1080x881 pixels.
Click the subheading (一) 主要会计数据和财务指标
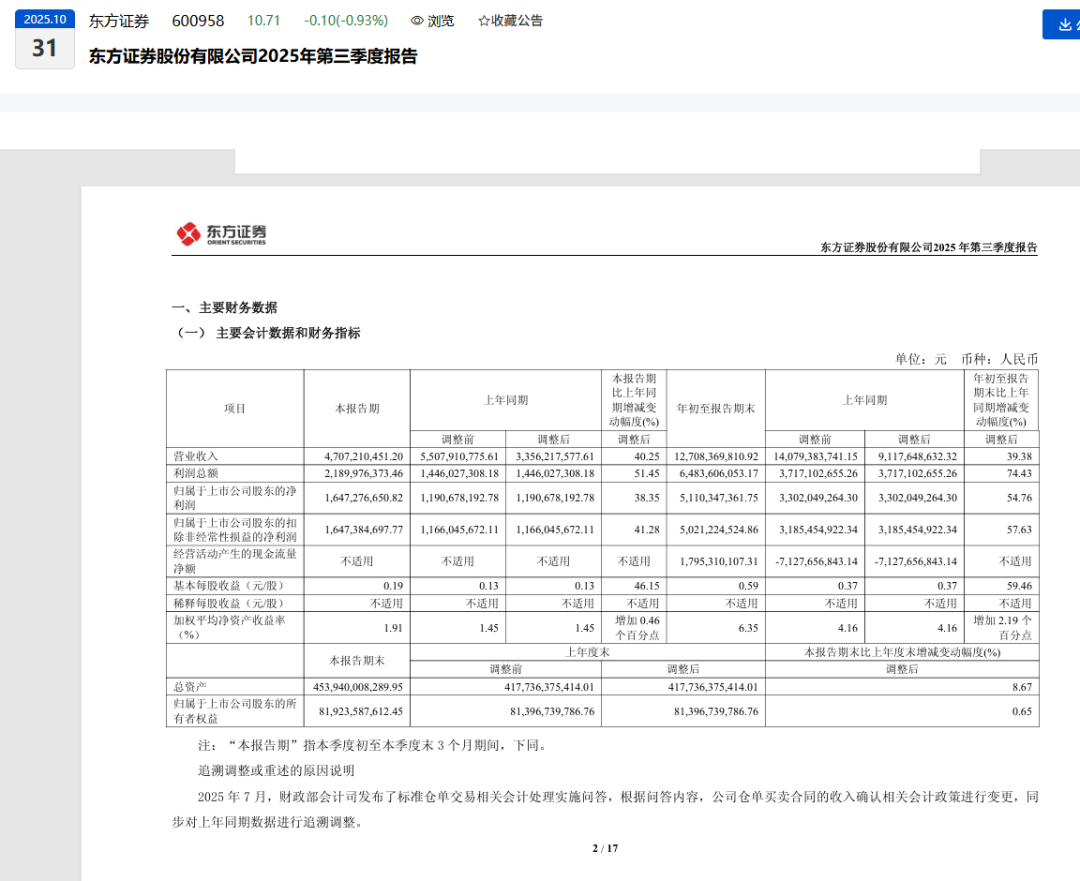(x=269, y=333)
